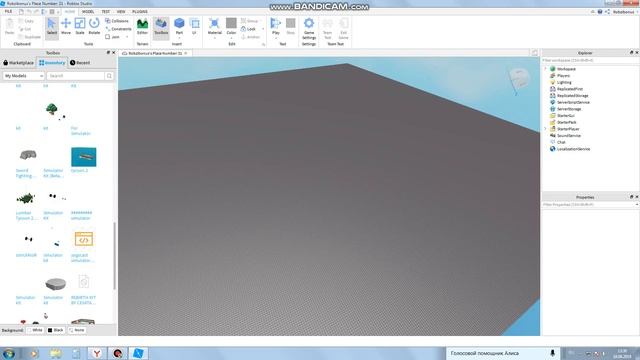The image size is (640, 360).
Task: Click the Lock tool
Action: (x=248, y=29)
